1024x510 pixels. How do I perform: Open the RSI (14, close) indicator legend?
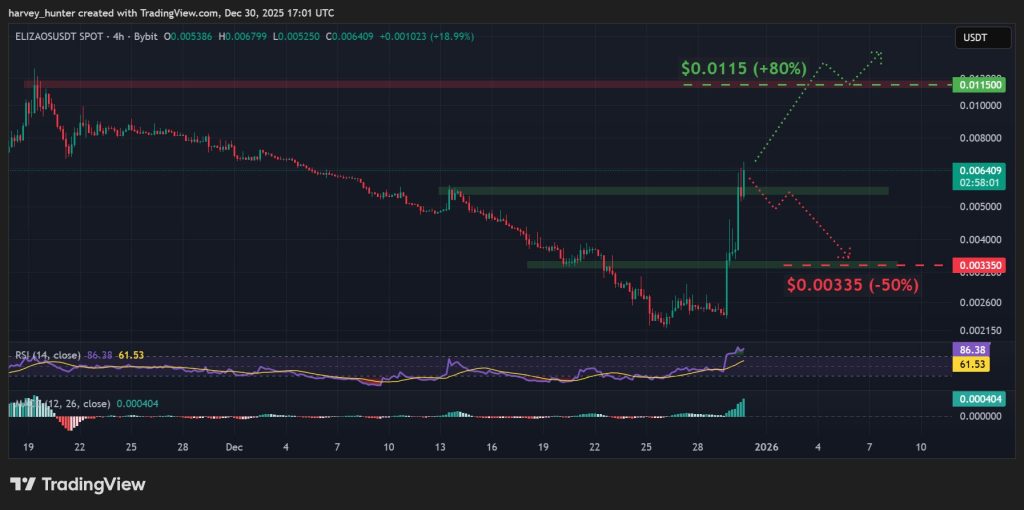pyautogui.click(x=47, y=355)
